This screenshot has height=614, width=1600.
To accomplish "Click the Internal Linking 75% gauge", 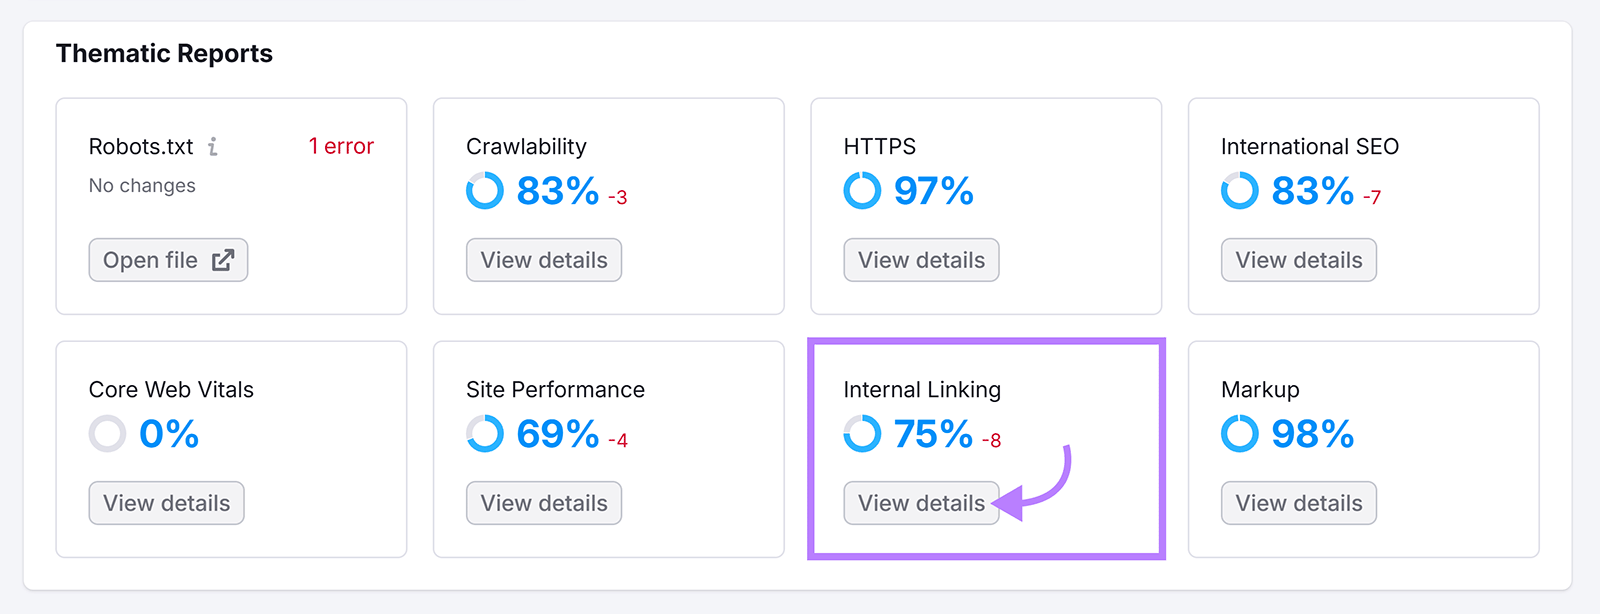I will (x=861, y=434).
